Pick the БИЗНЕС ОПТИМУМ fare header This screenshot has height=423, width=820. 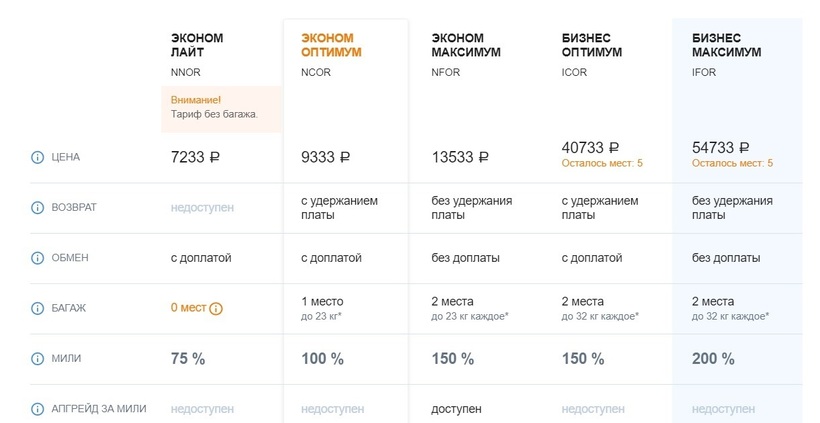pyautogui.click(x=592, y=45)
